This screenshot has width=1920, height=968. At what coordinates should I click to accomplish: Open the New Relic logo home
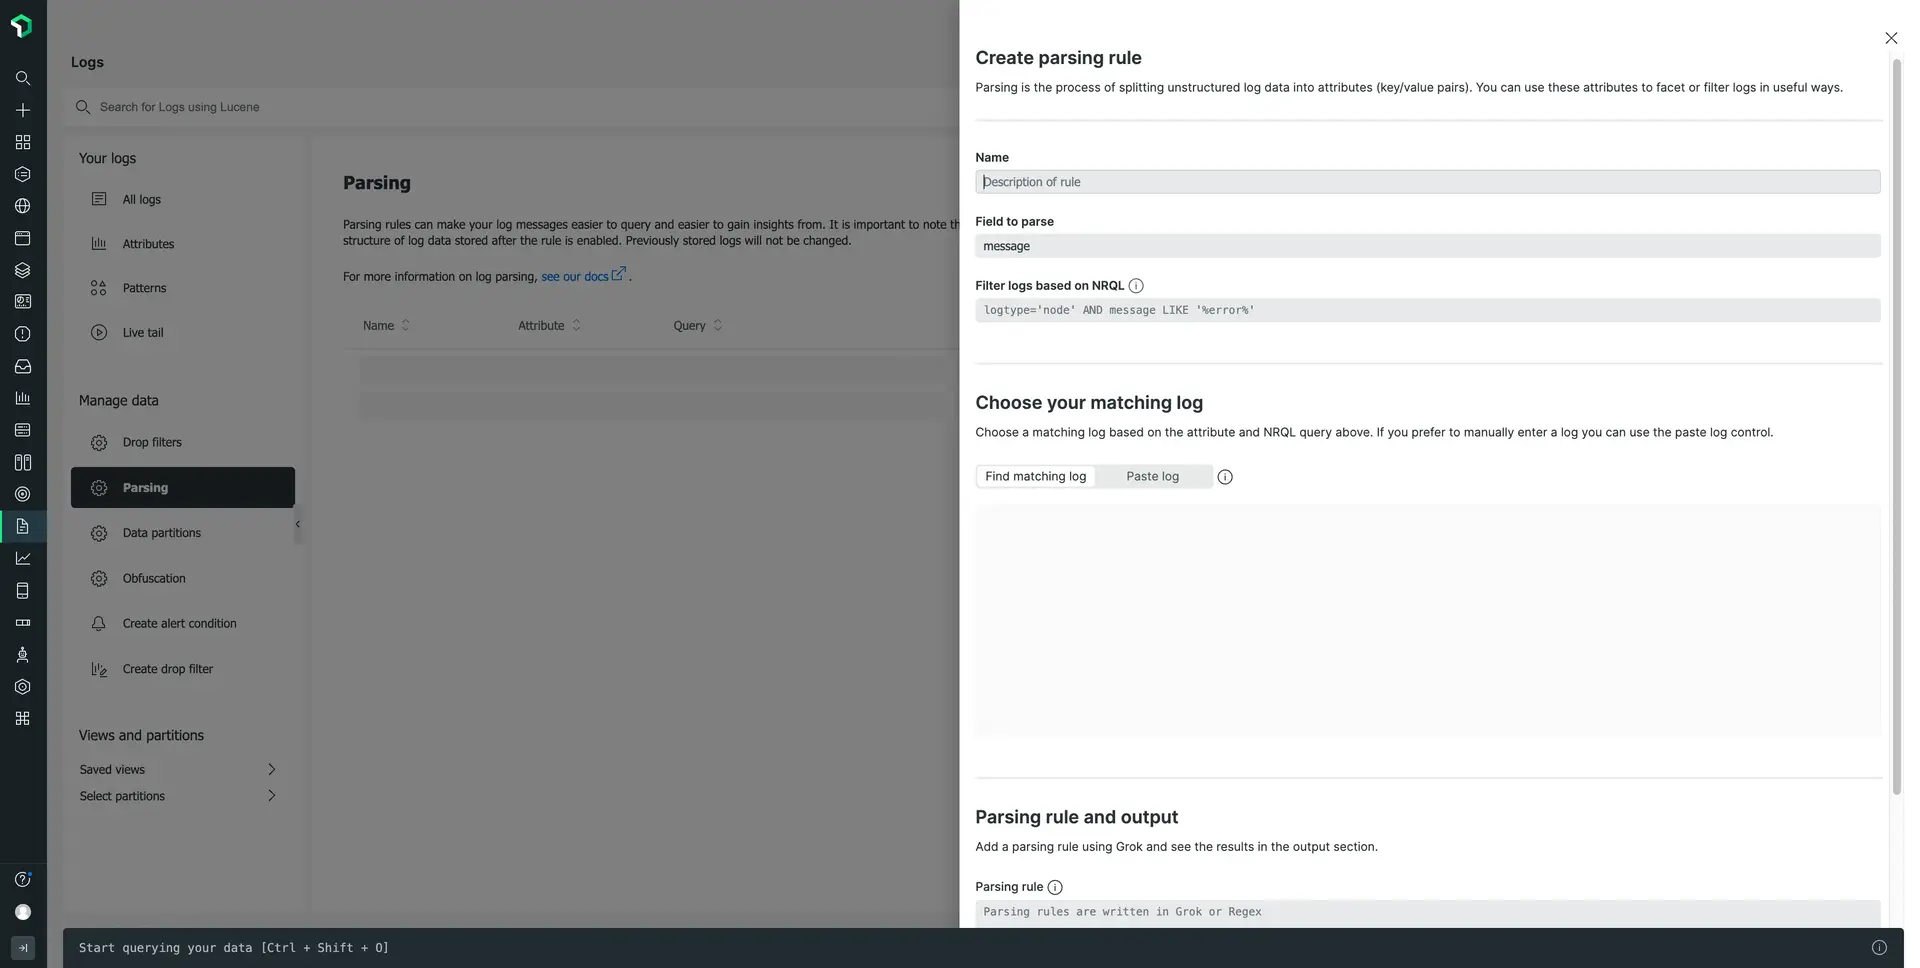pos(21,26)
